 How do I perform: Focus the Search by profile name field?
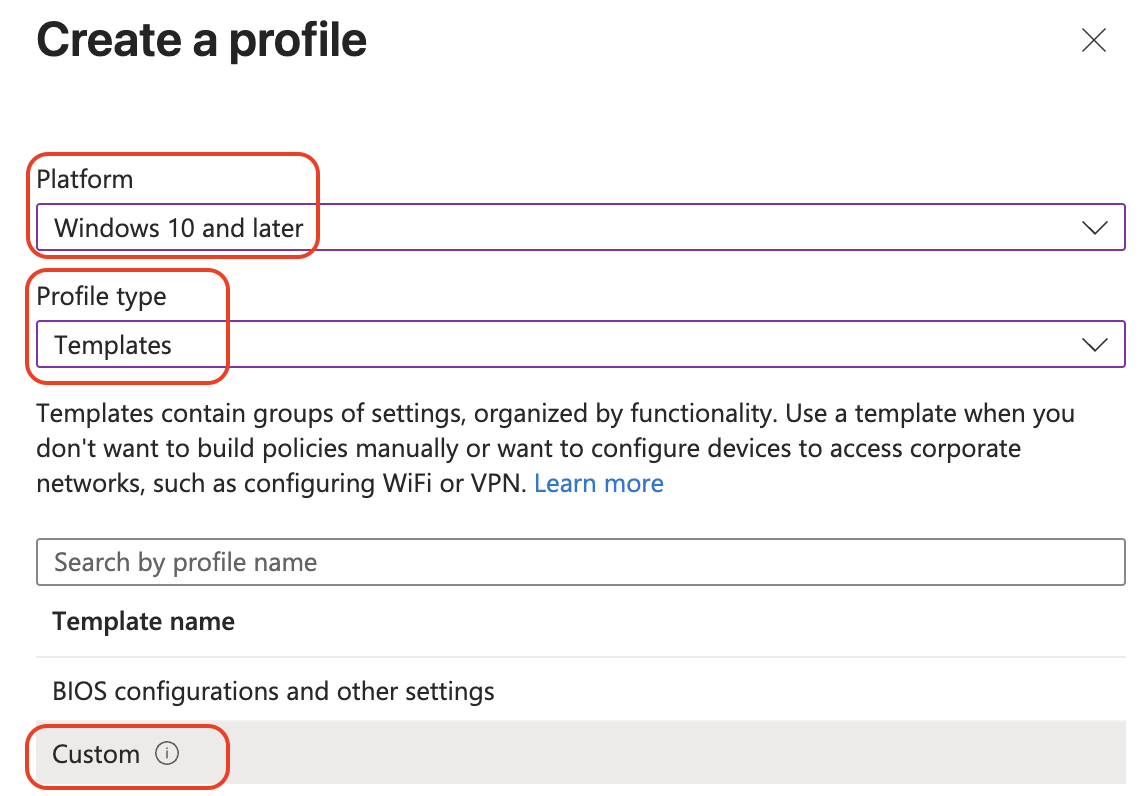pos(581,562)
